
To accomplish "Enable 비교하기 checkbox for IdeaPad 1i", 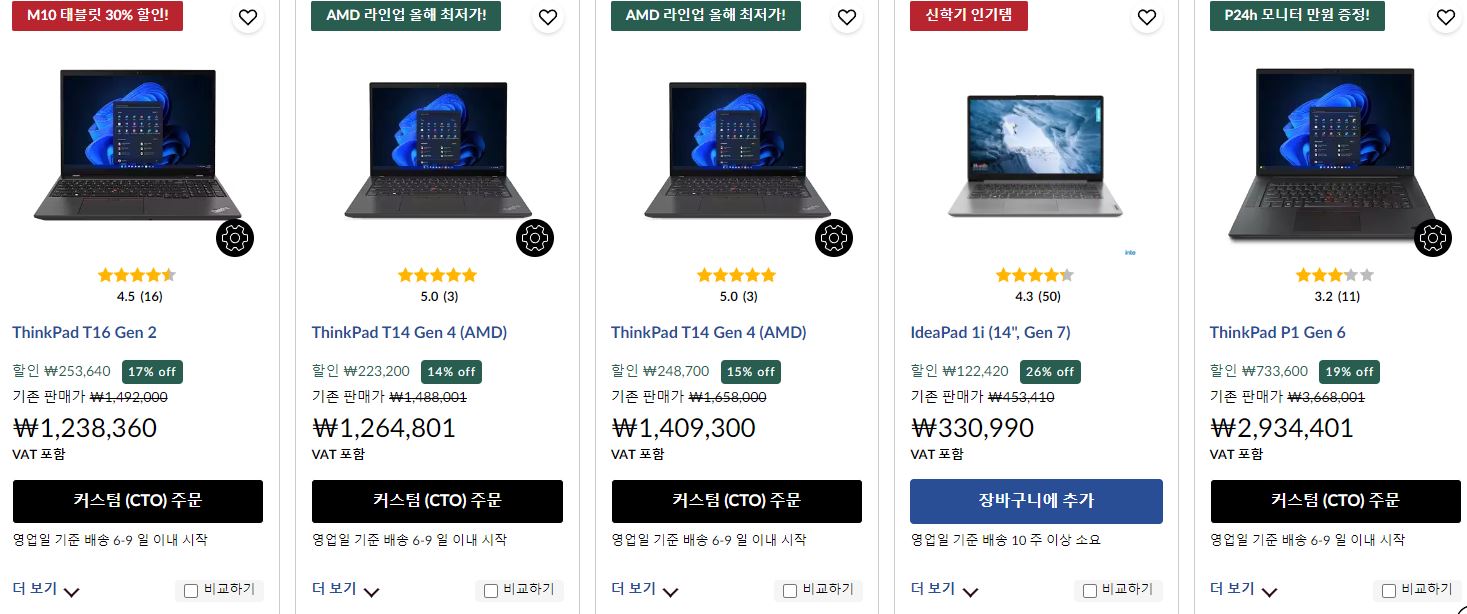I will click(1090, 591).
